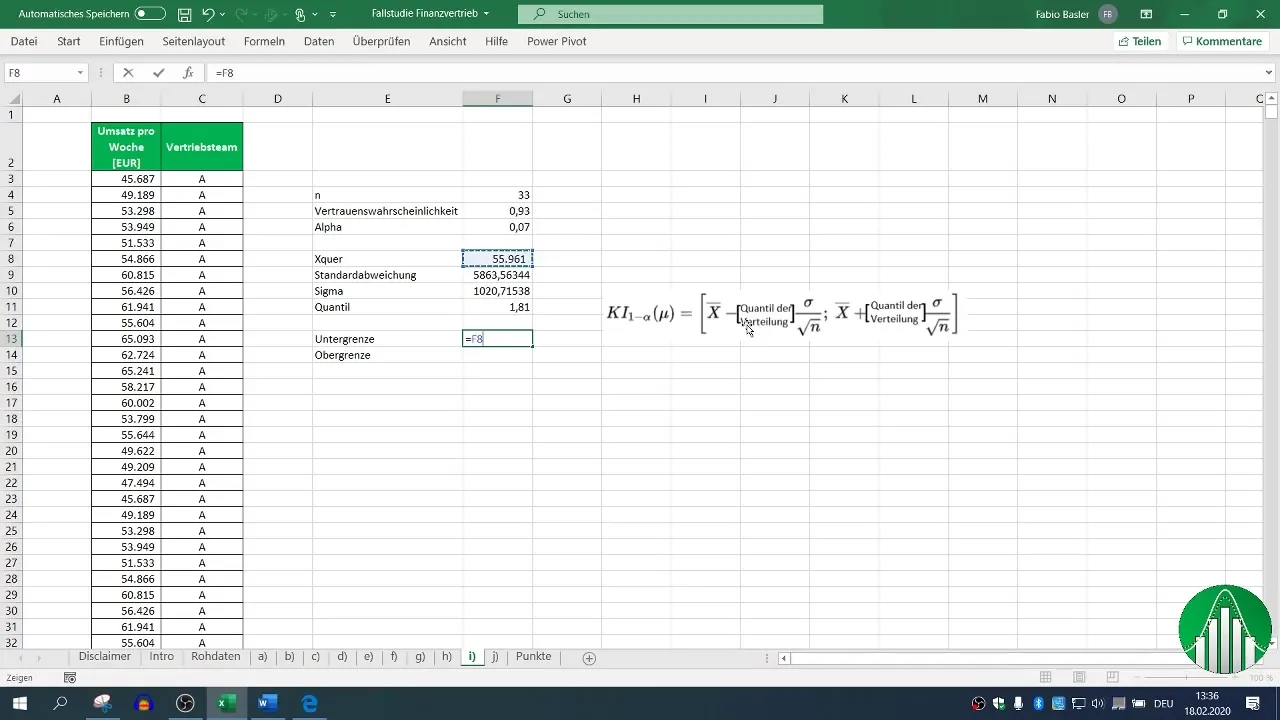The image size is (1280, 720).
Task: Open the undo history dropdown arrow
Action: click(222, 14)
